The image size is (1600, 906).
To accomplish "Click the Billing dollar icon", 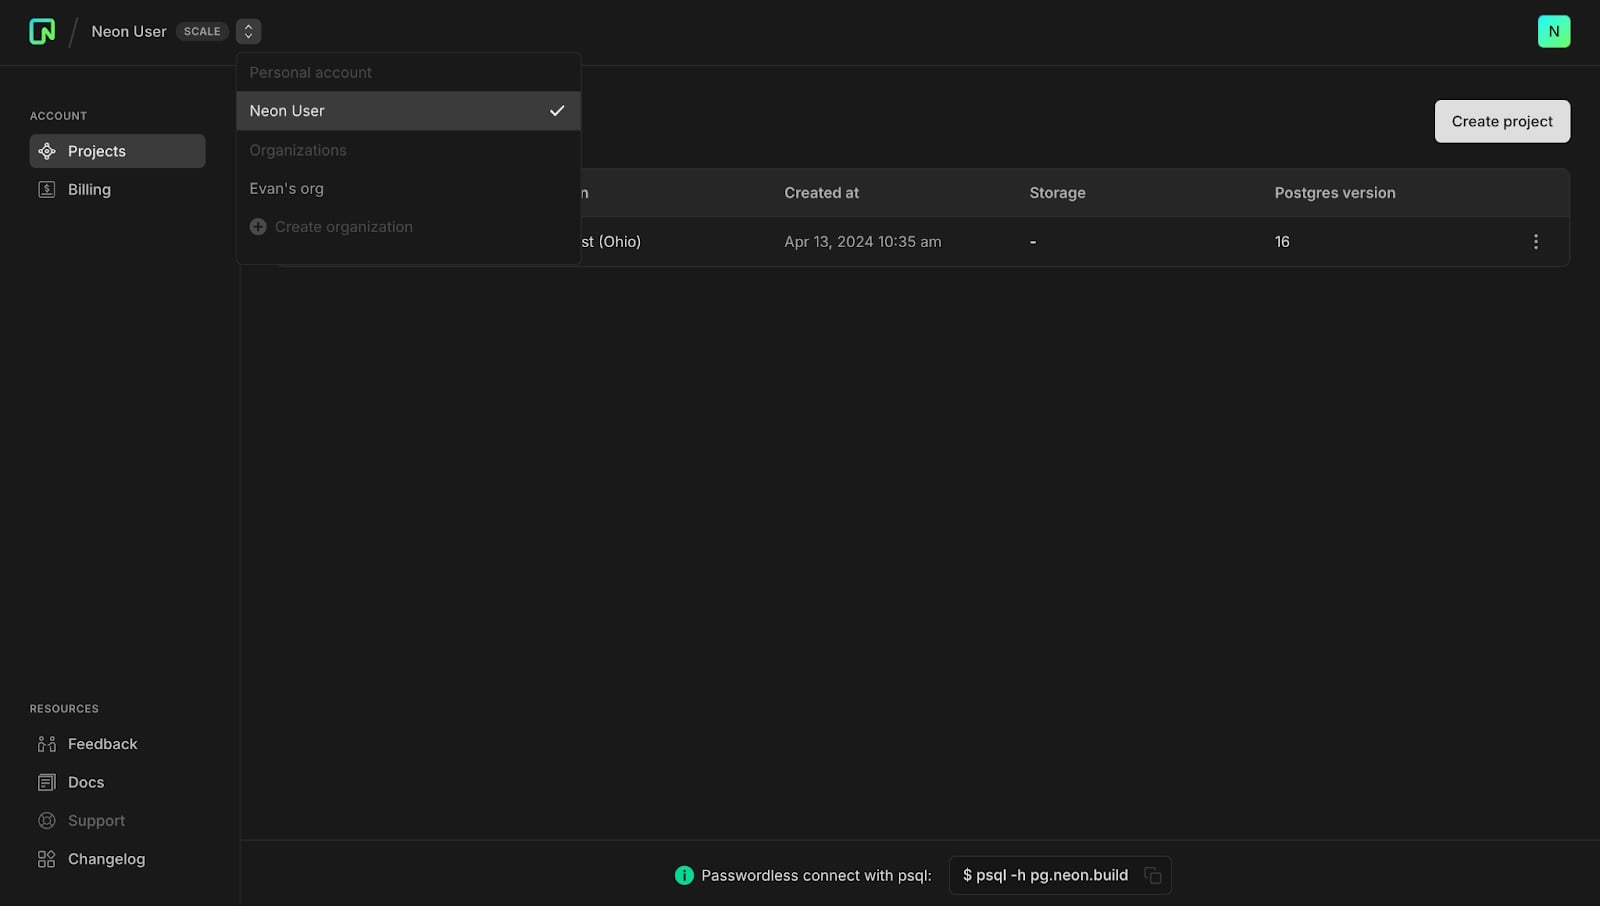I will 47,189.
